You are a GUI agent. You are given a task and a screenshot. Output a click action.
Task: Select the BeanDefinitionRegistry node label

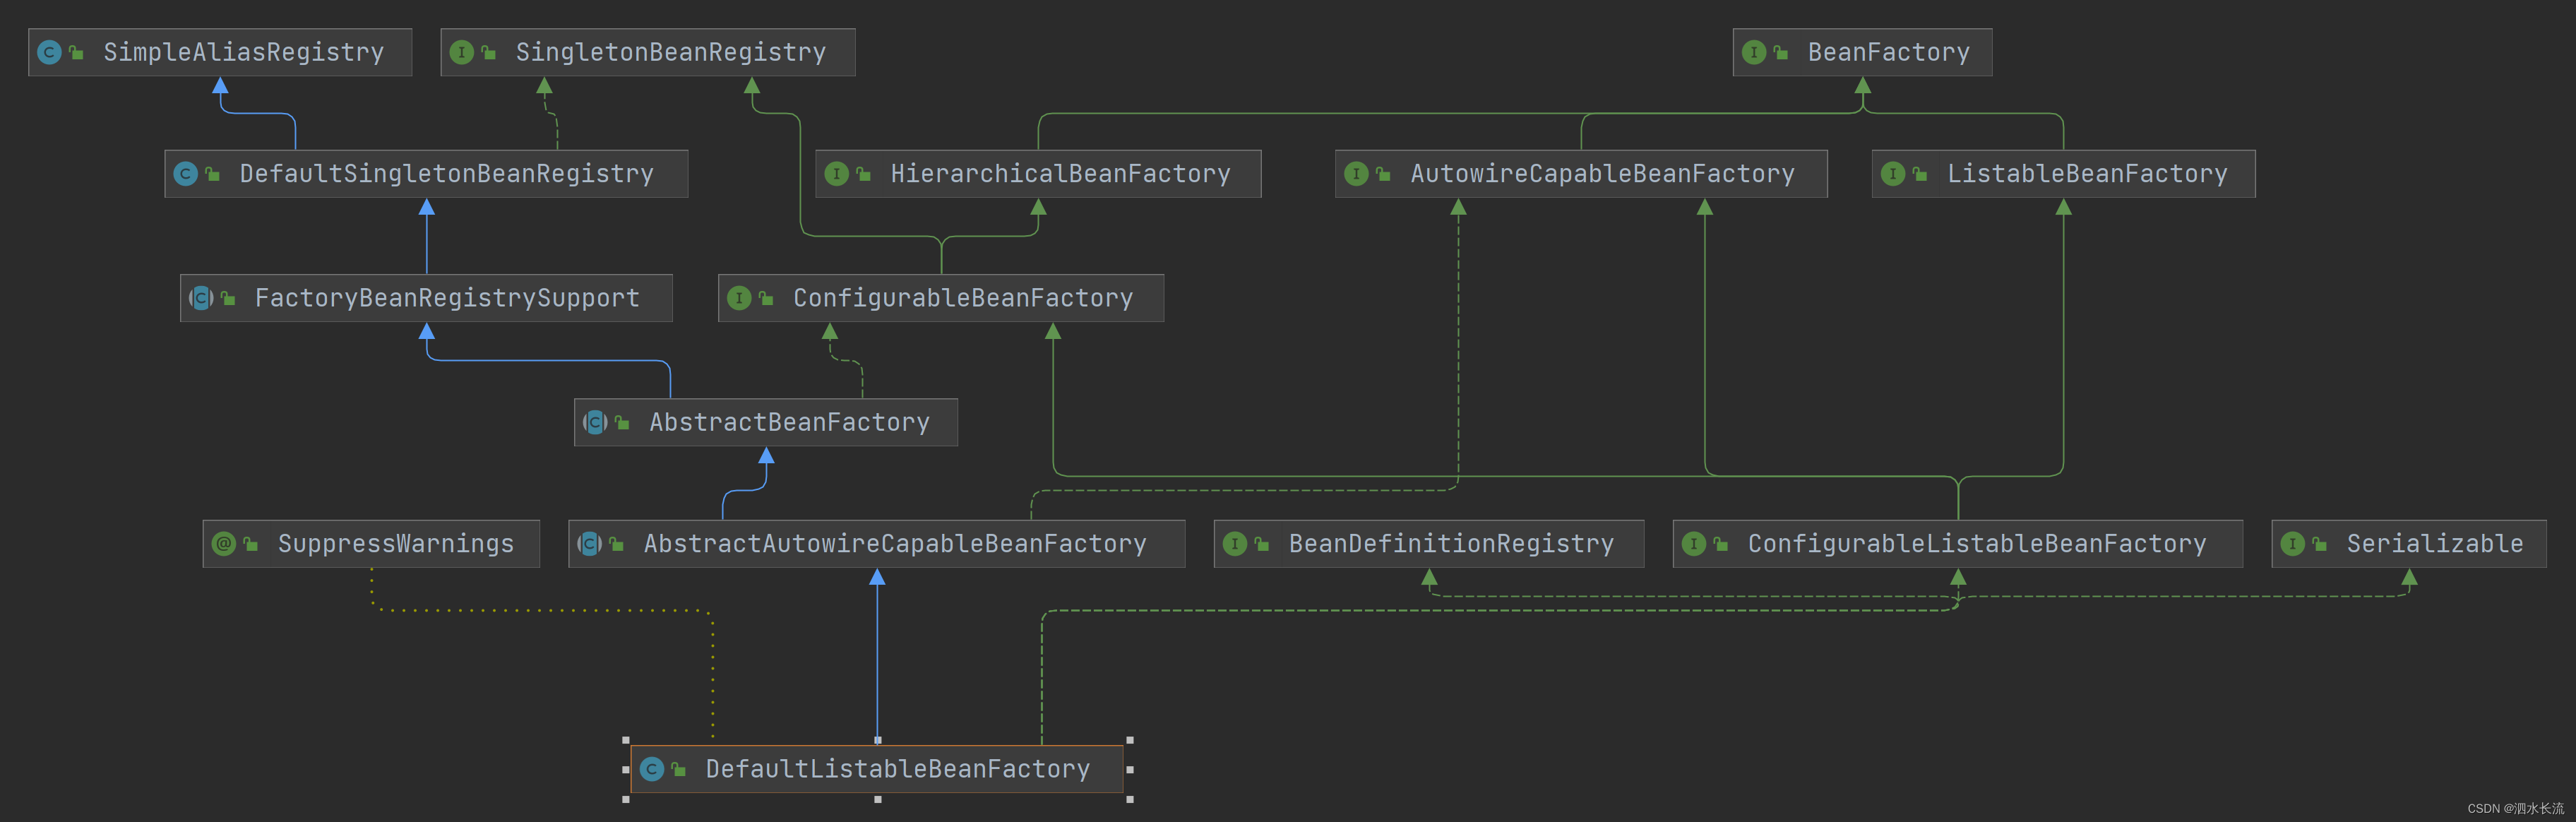pyautogui.click(x=1451, y=544)
